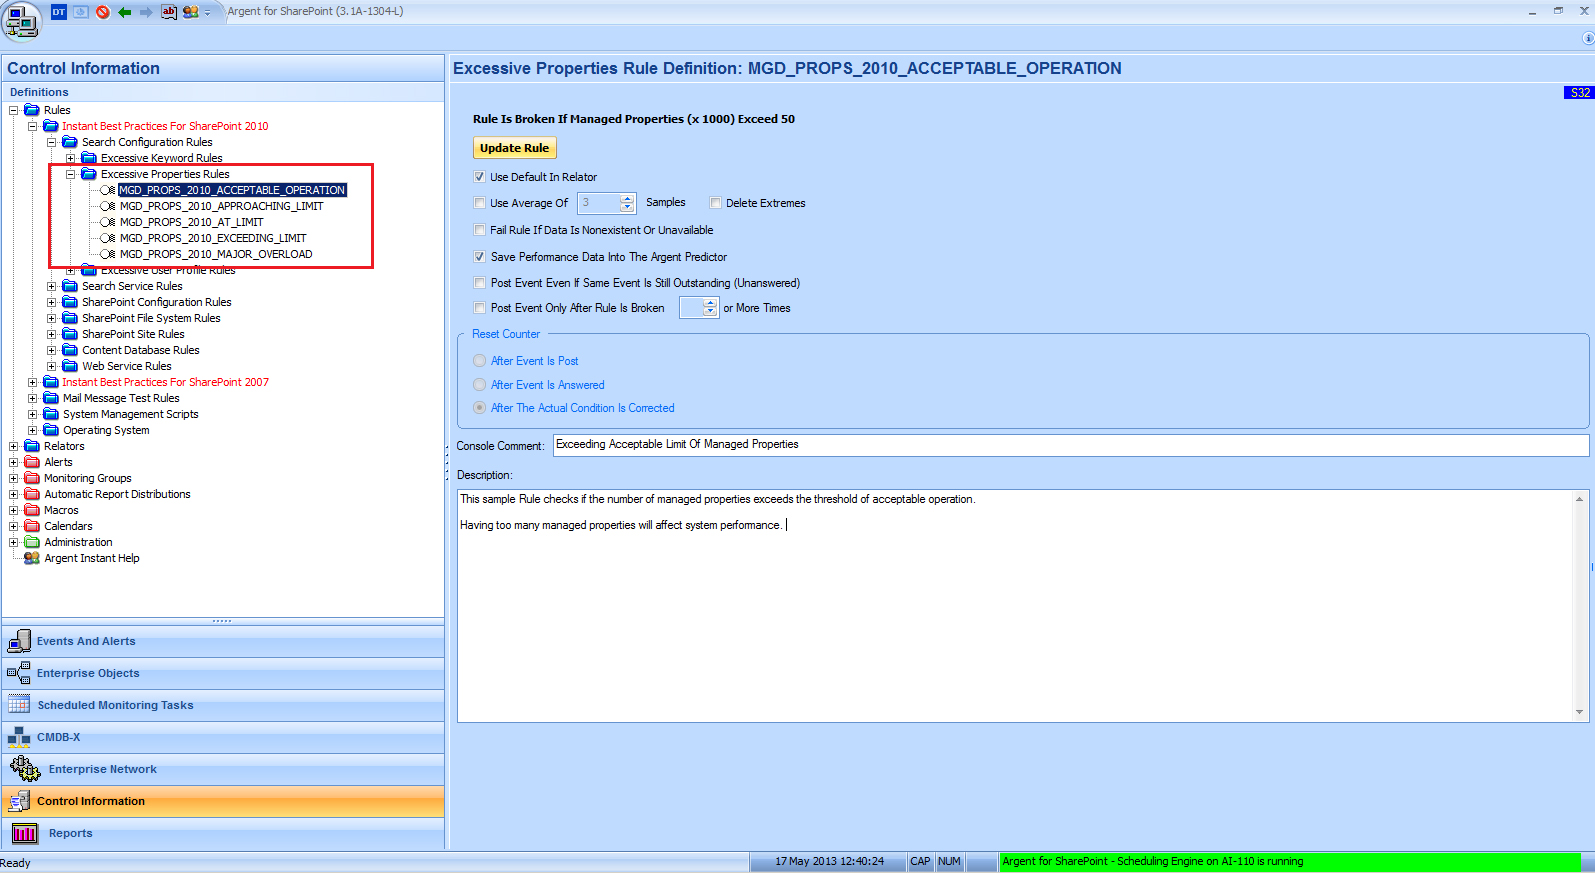The width and height of the screenshot is (1595, 873).
Task: Click the DT icon in the quick-access toolbar
Action: [x=58, y=12]
